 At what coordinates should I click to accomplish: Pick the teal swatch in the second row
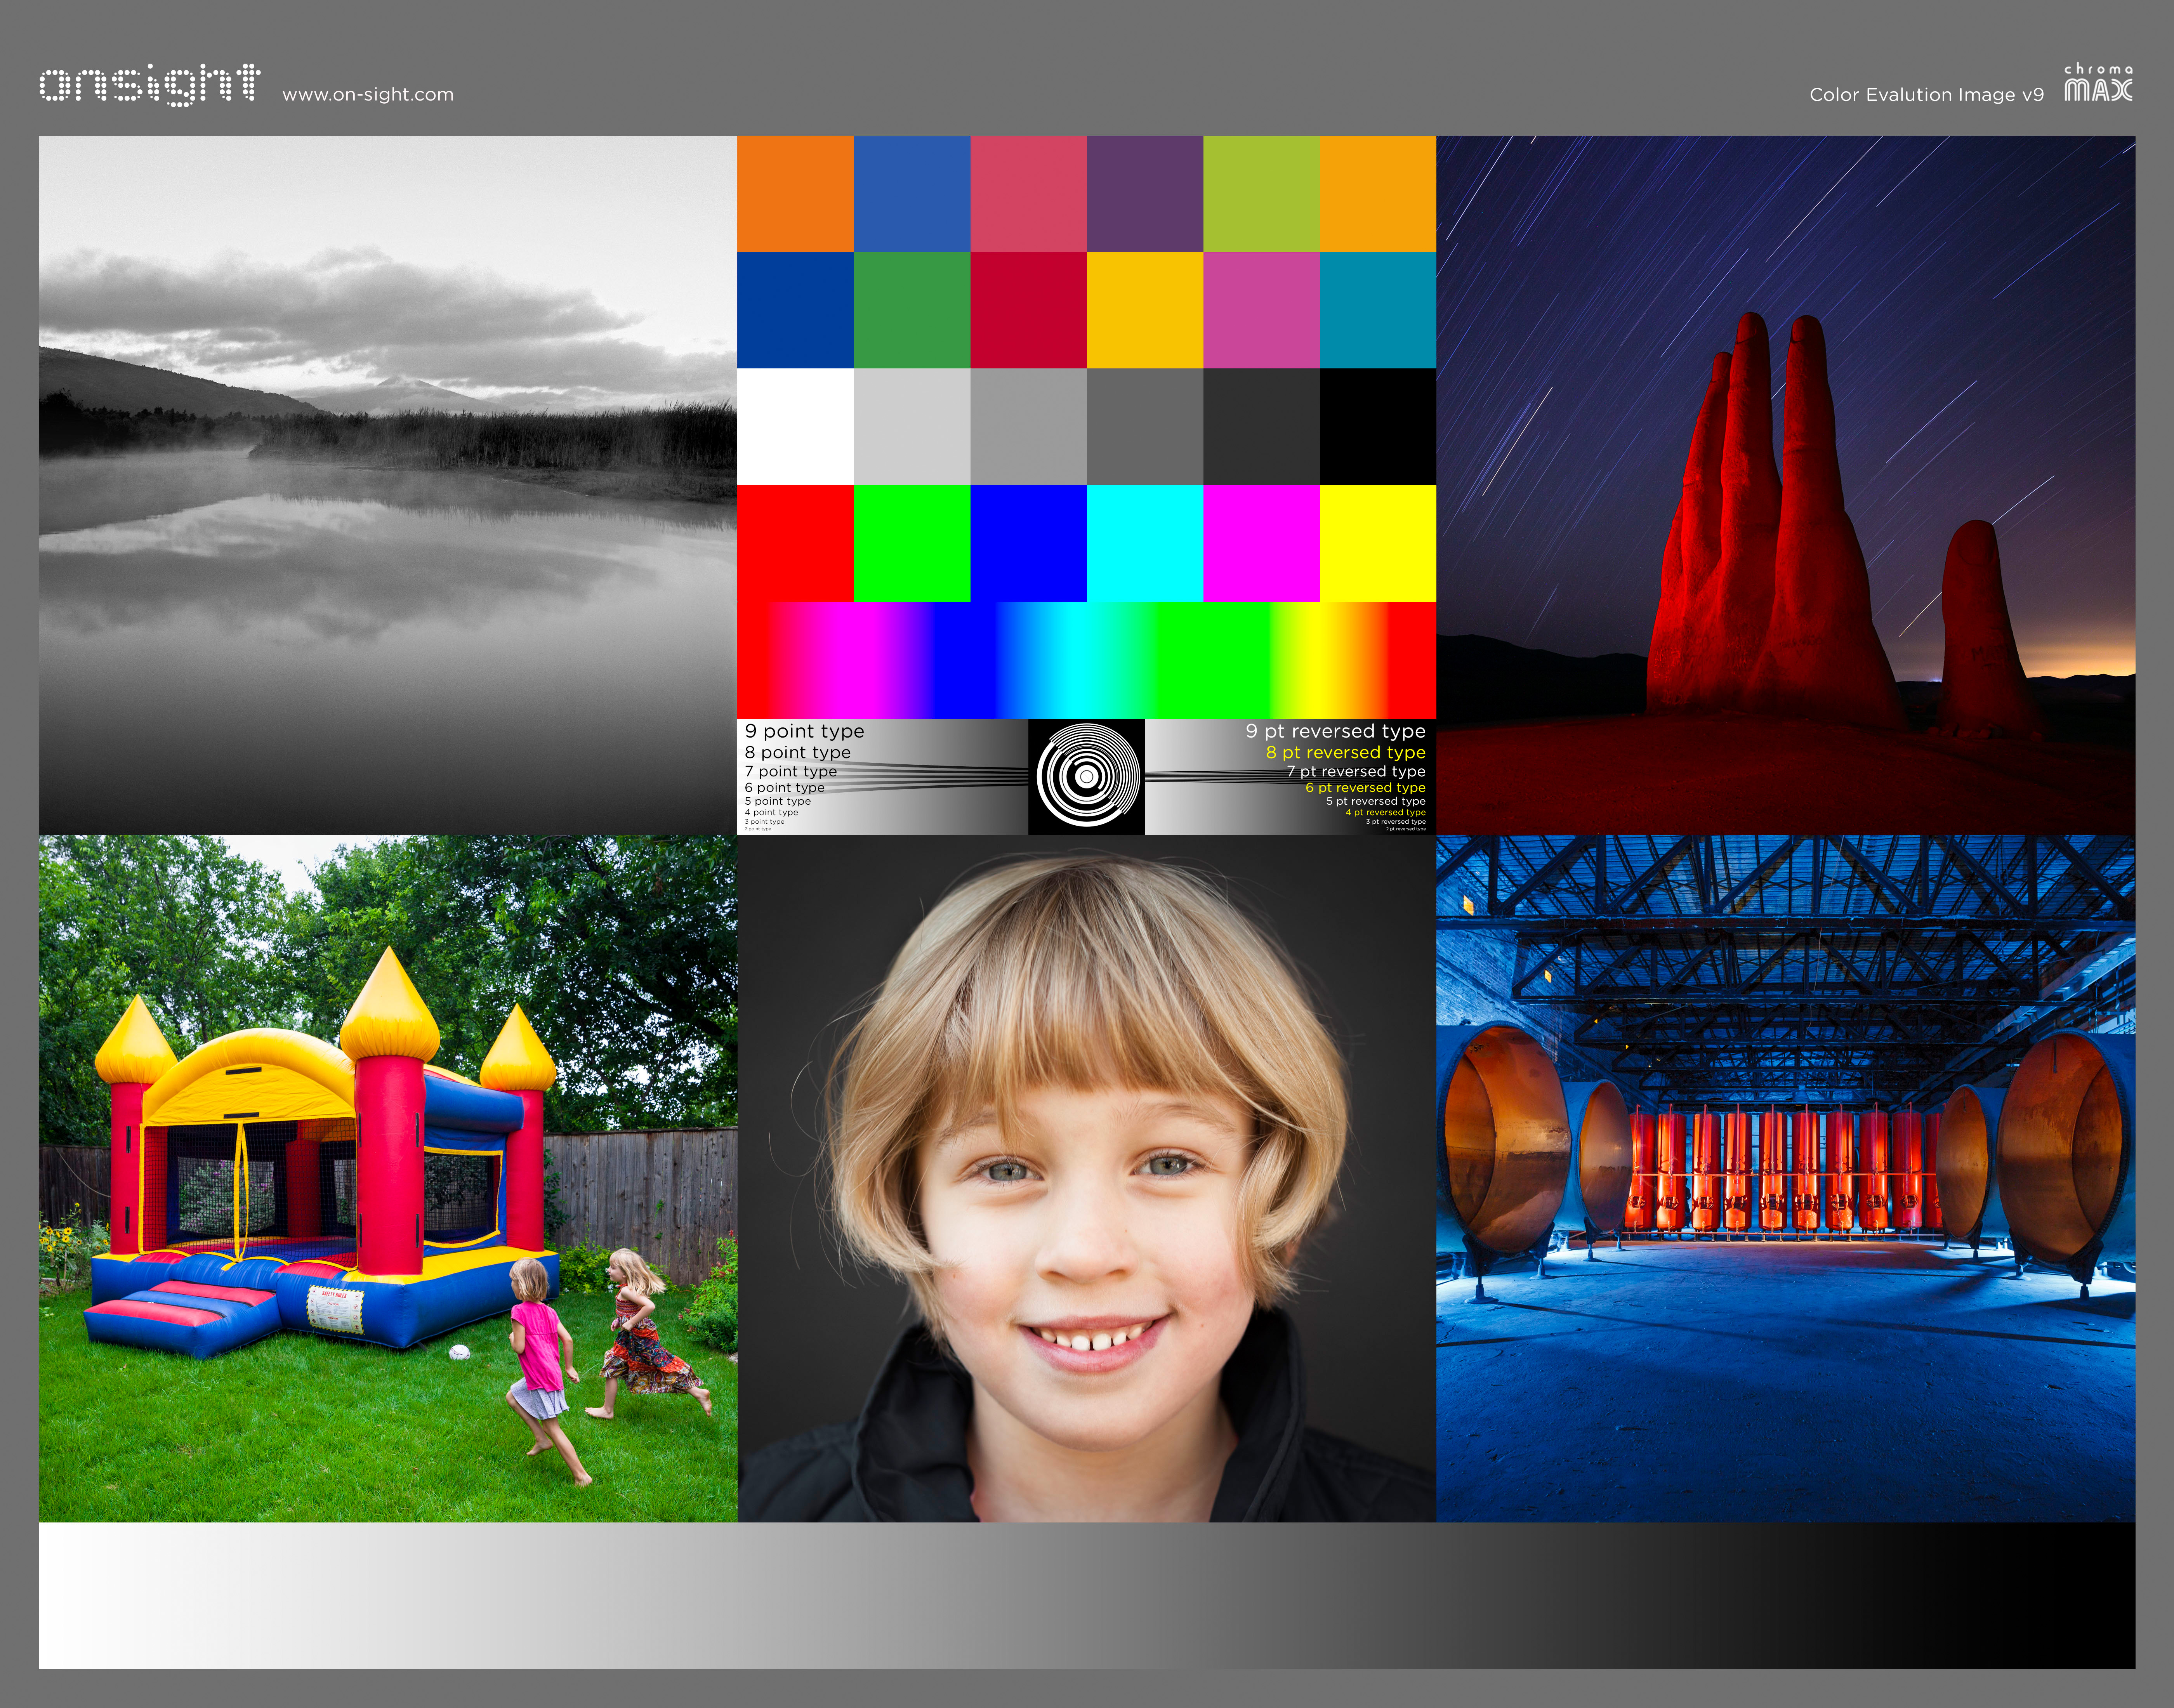pyautogui.click(x=1378, y=310)
